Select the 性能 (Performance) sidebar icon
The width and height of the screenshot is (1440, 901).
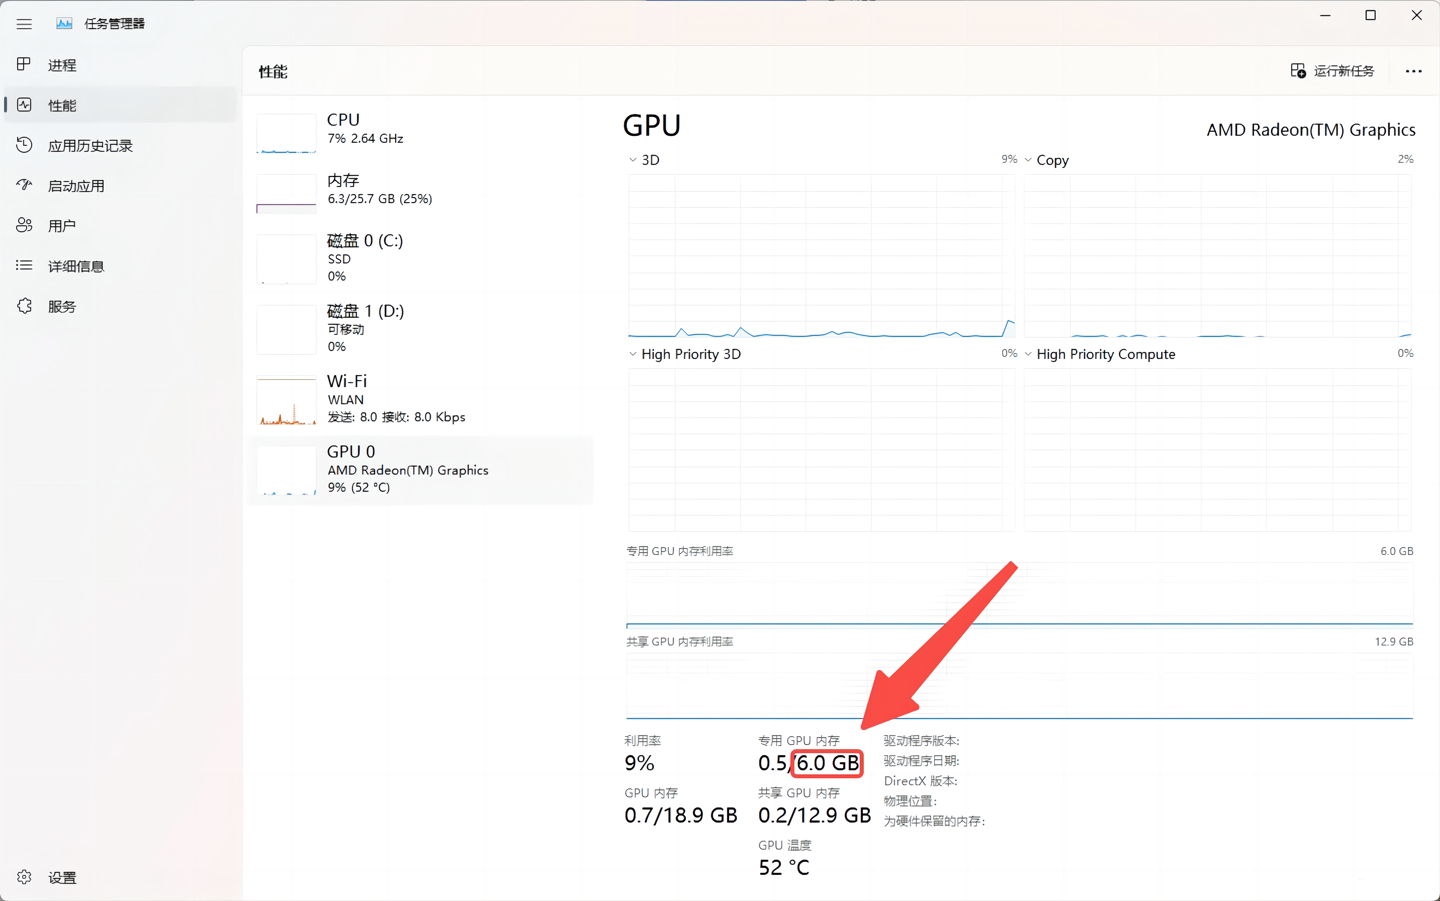point(24,104)
